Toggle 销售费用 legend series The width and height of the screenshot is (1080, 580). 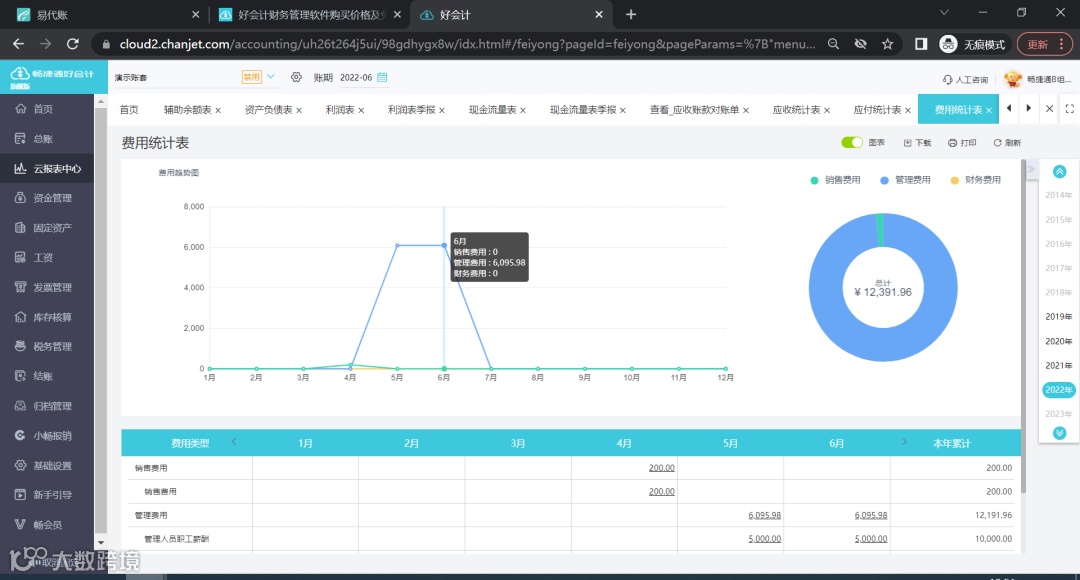(x=835, y=180)
